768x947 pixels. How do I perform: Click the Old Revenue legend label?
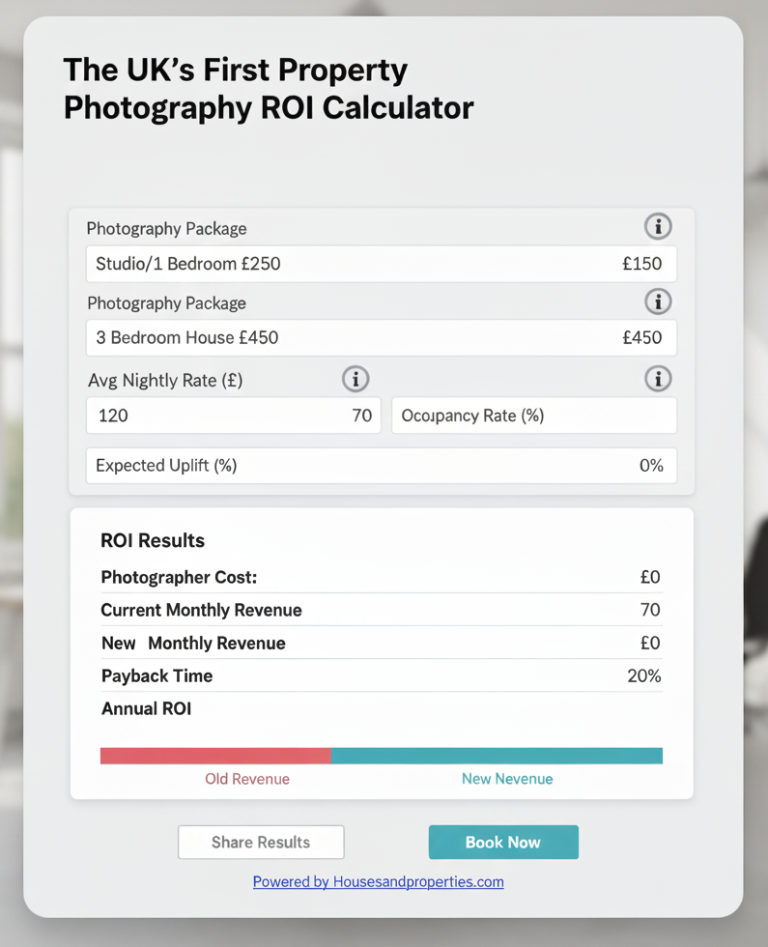coord(247,779)
